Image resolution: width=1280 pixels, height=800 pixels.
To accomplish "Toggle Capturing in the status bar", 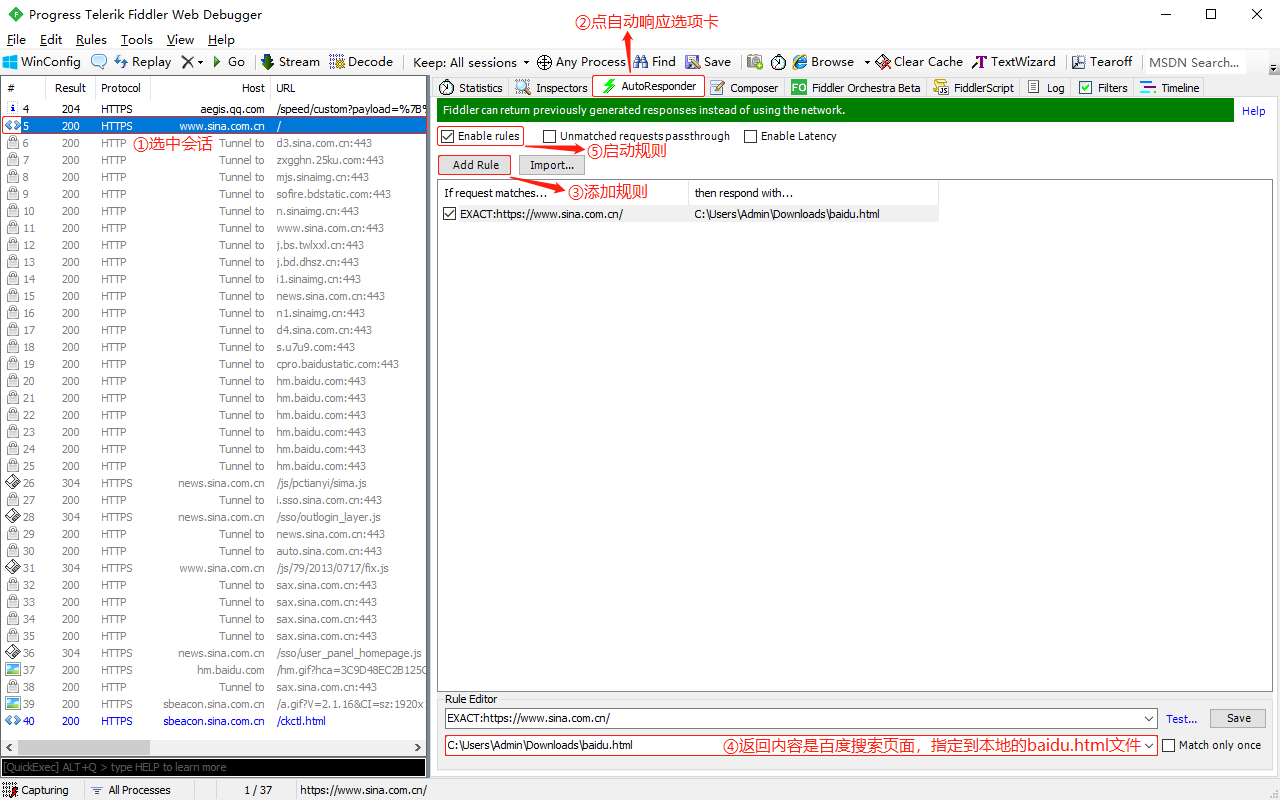I will point(36,790).
